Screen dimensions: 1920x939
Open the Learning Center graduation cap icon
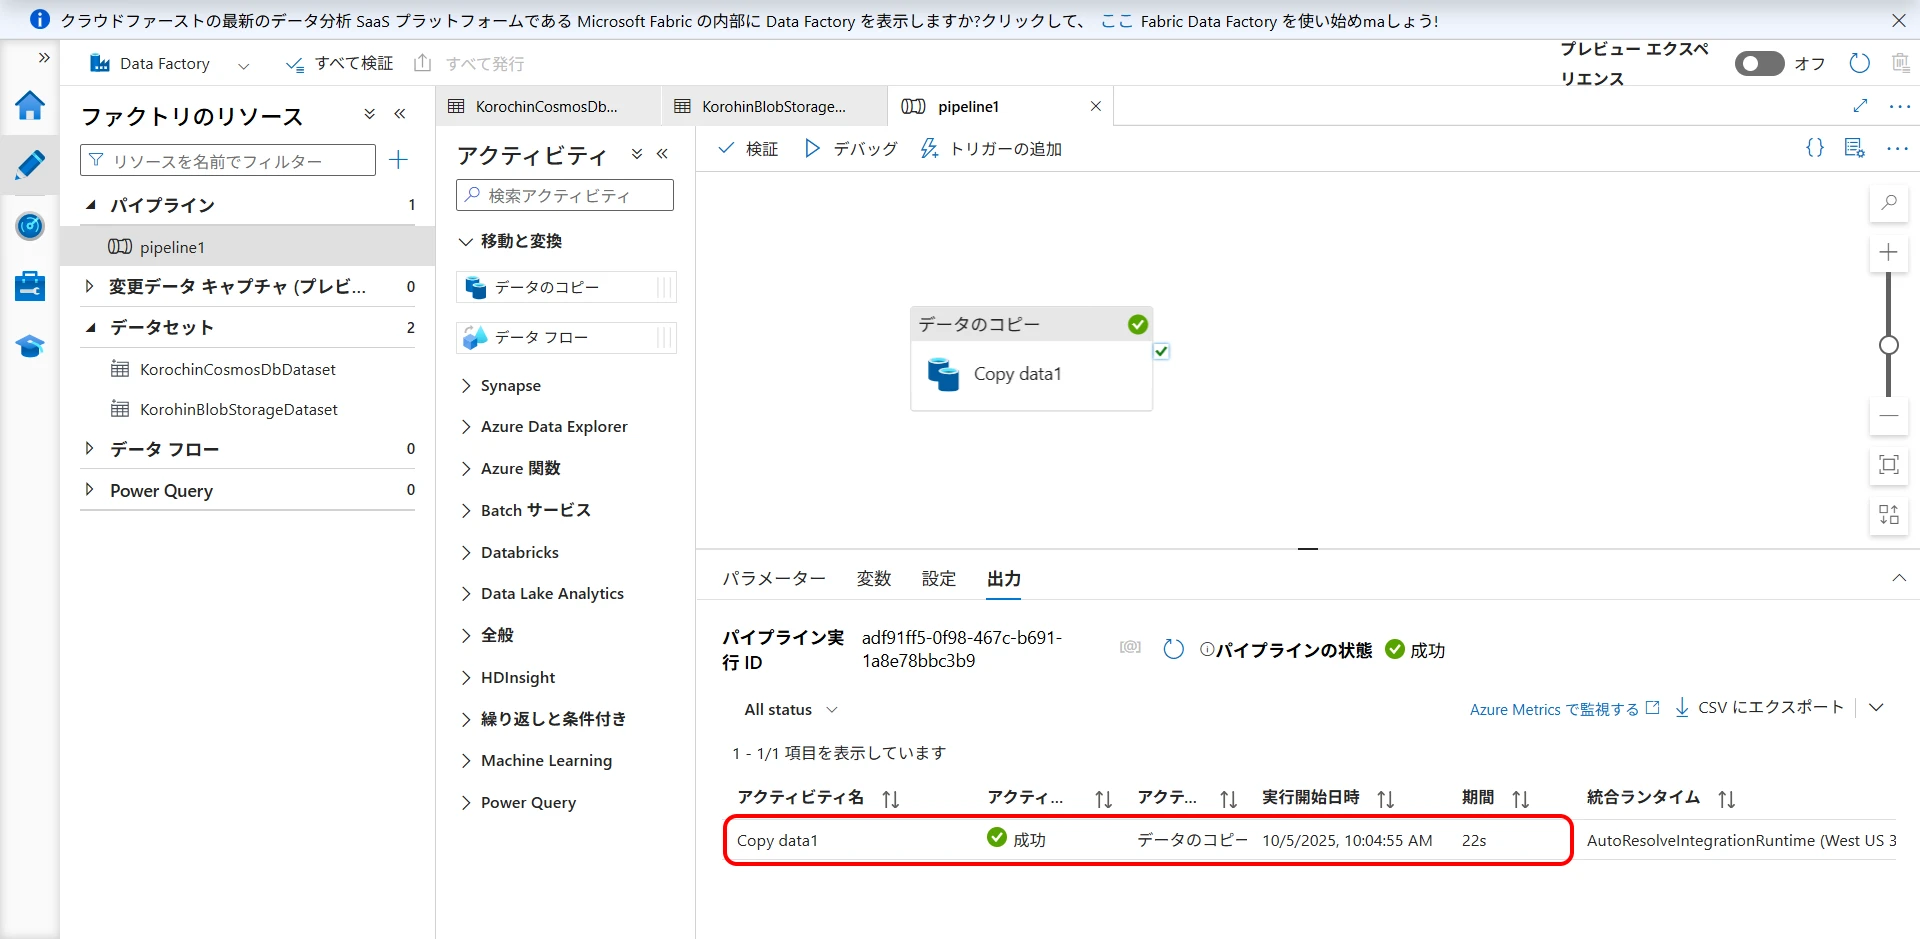click(x=30, y=347)
